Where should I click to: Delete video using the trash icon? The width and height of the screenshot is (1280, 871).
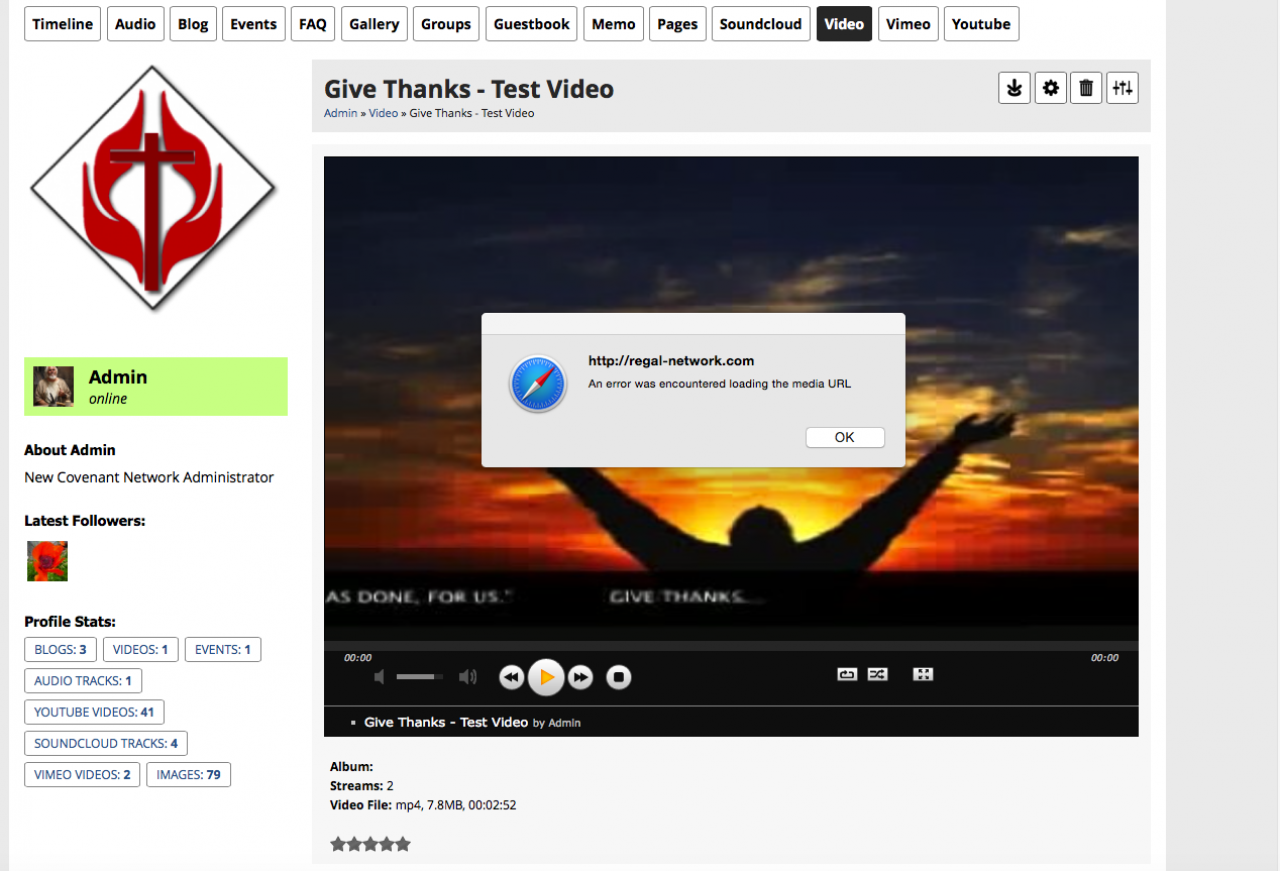click(x=1086, y=88)
